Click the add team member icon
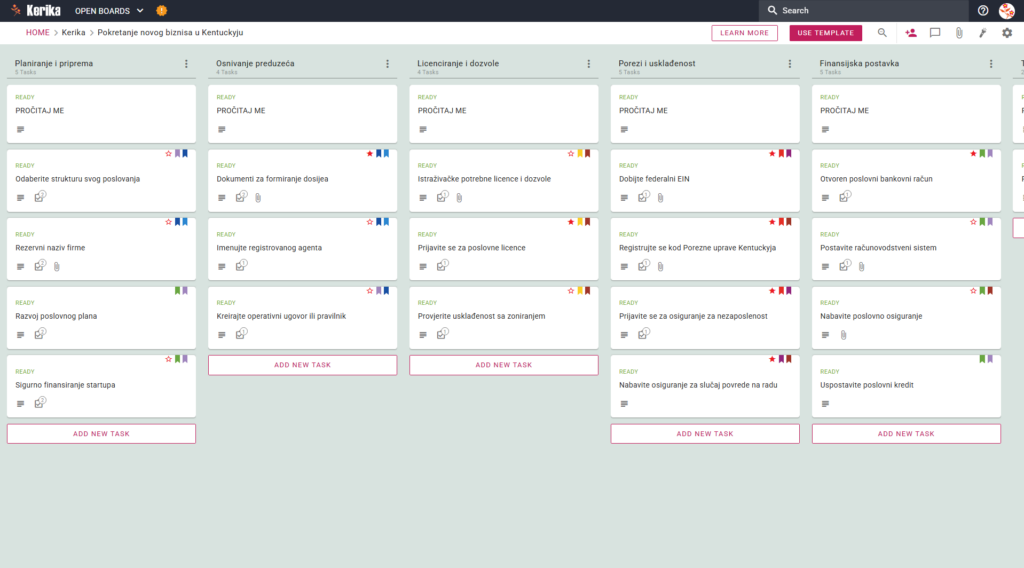The height and width of the screenshot is (568, 1024). [x=911, y=33]
